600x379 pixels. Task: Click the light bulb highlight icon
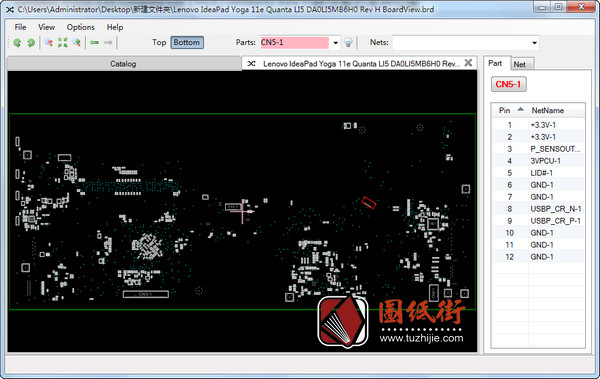click(x=348, y=42)
